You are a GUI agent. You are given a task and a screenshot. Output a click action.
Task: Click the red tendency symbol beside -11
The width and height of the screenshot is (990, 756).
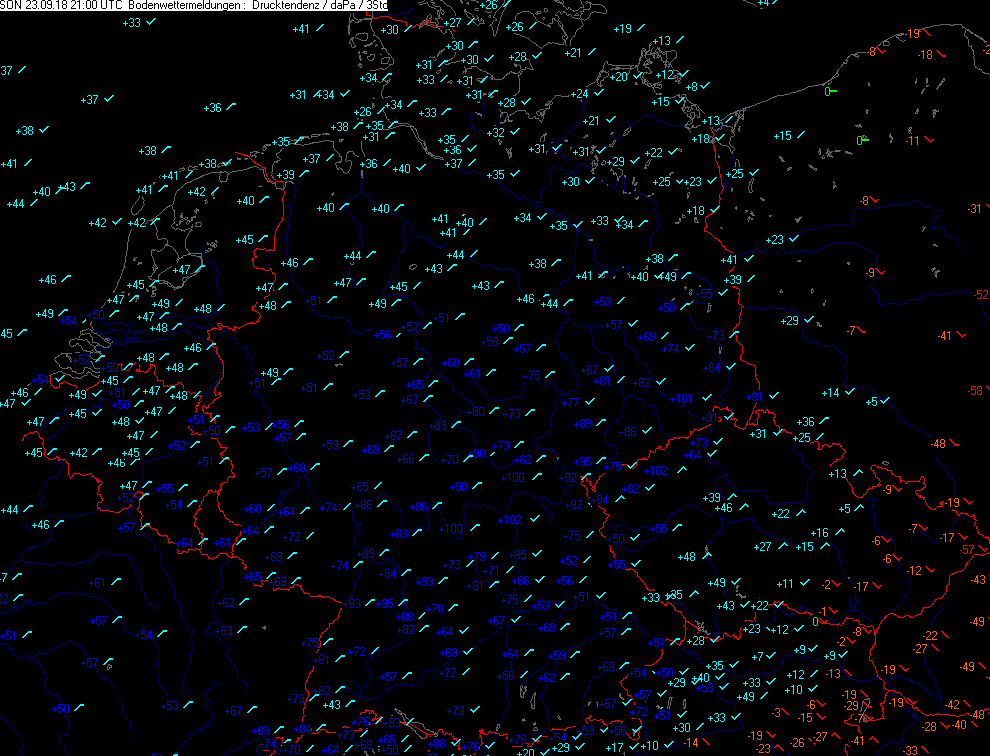click(930, 139)
